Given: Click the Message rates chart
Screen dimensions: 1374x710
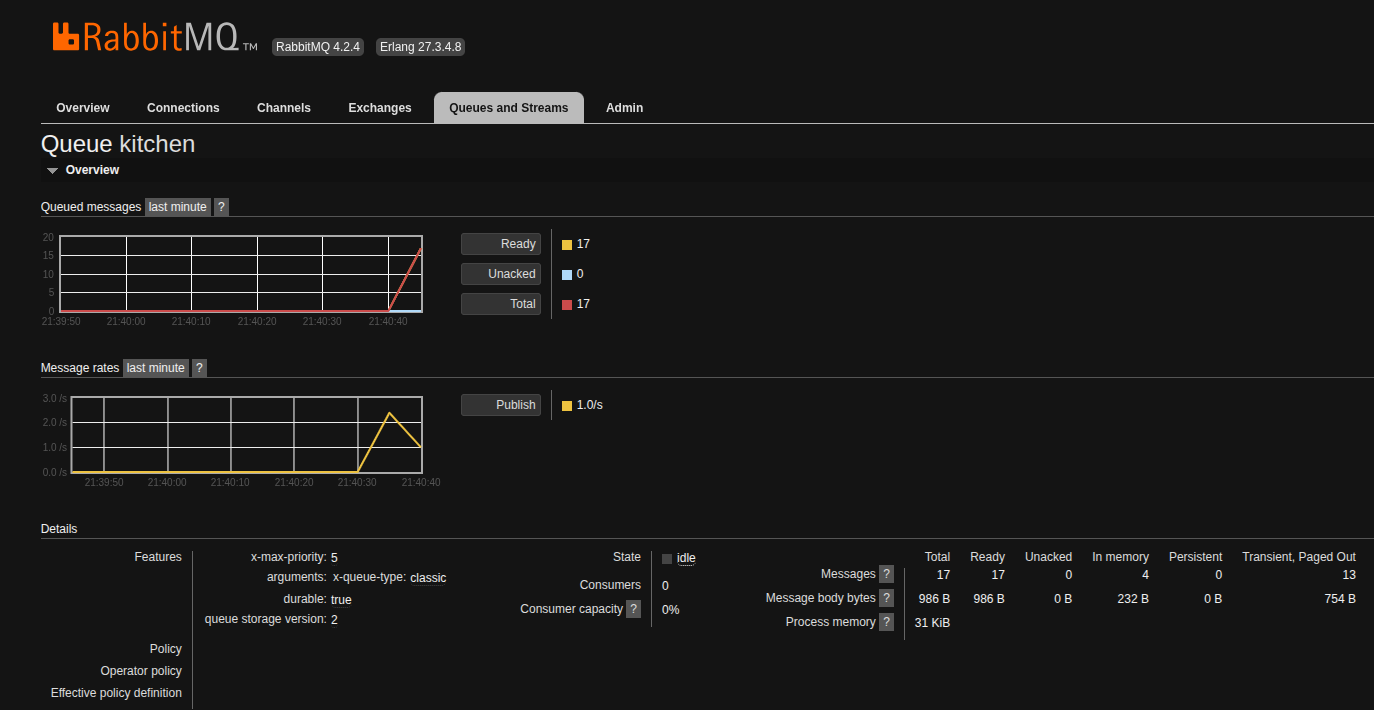Looking at the screenshot, I should coord(247,435).
